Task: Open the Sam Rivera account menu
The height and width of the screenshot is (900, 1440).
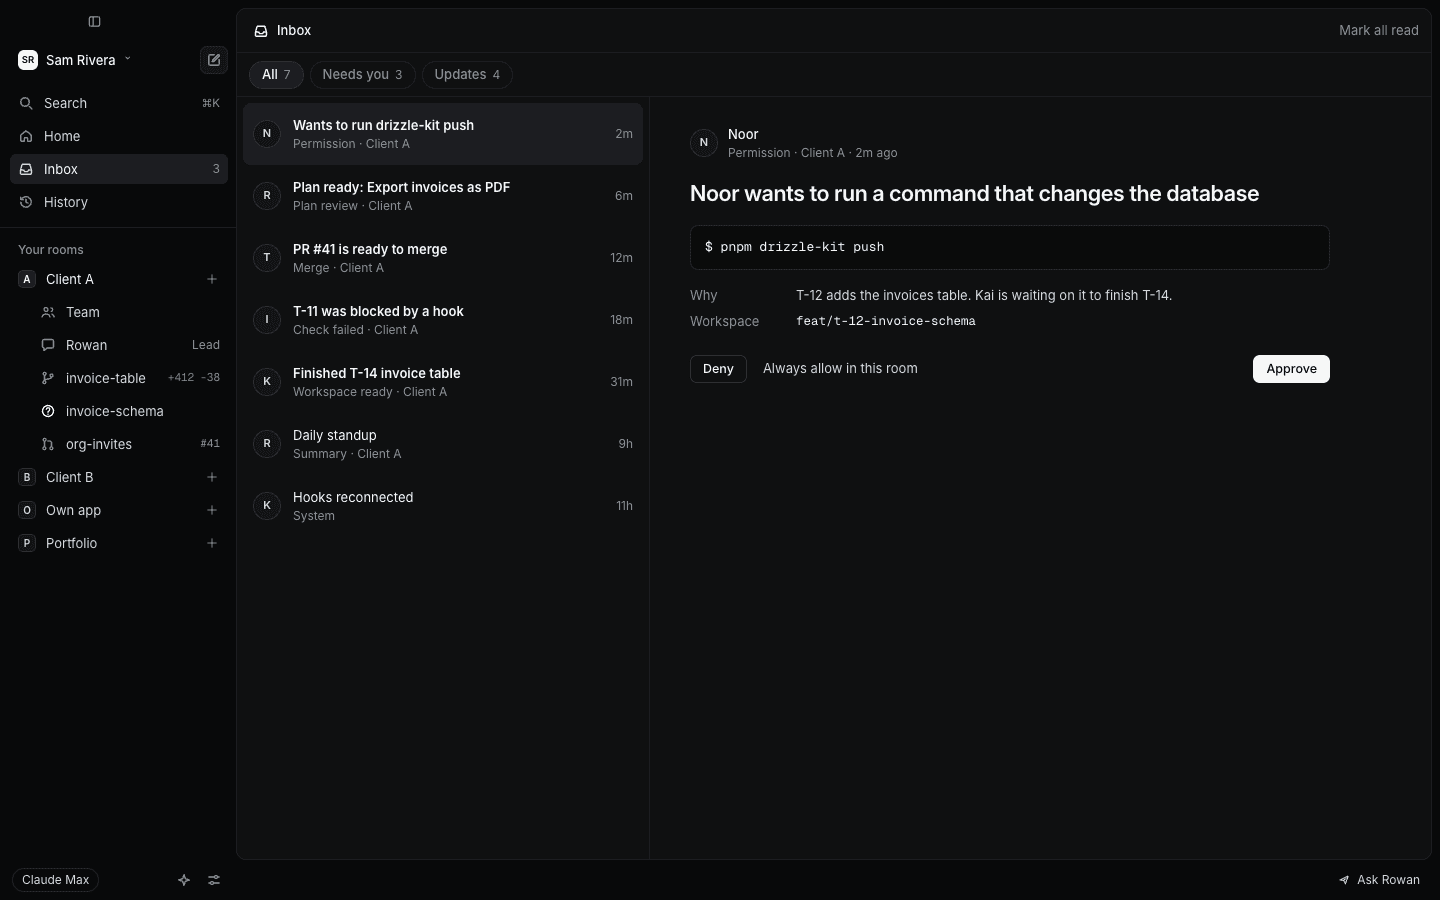Action: pos(75,60)
